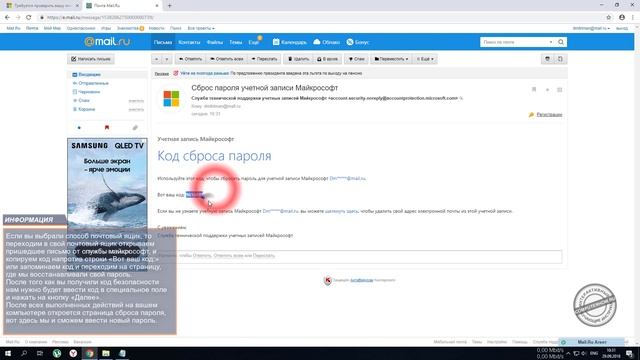This screenshot has width=640, height=360.
Task: Open File Explorer from the taskbar
Action: 106,353
